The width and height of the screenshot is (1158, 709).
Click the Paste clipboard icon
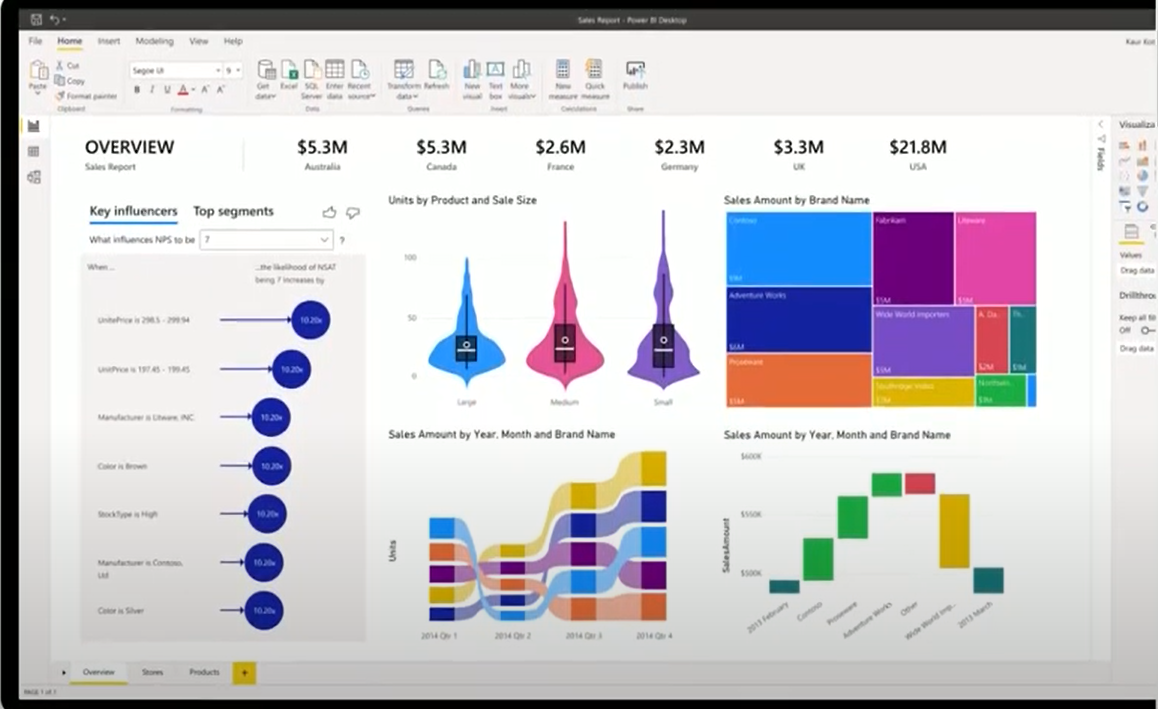pos(38,71)
